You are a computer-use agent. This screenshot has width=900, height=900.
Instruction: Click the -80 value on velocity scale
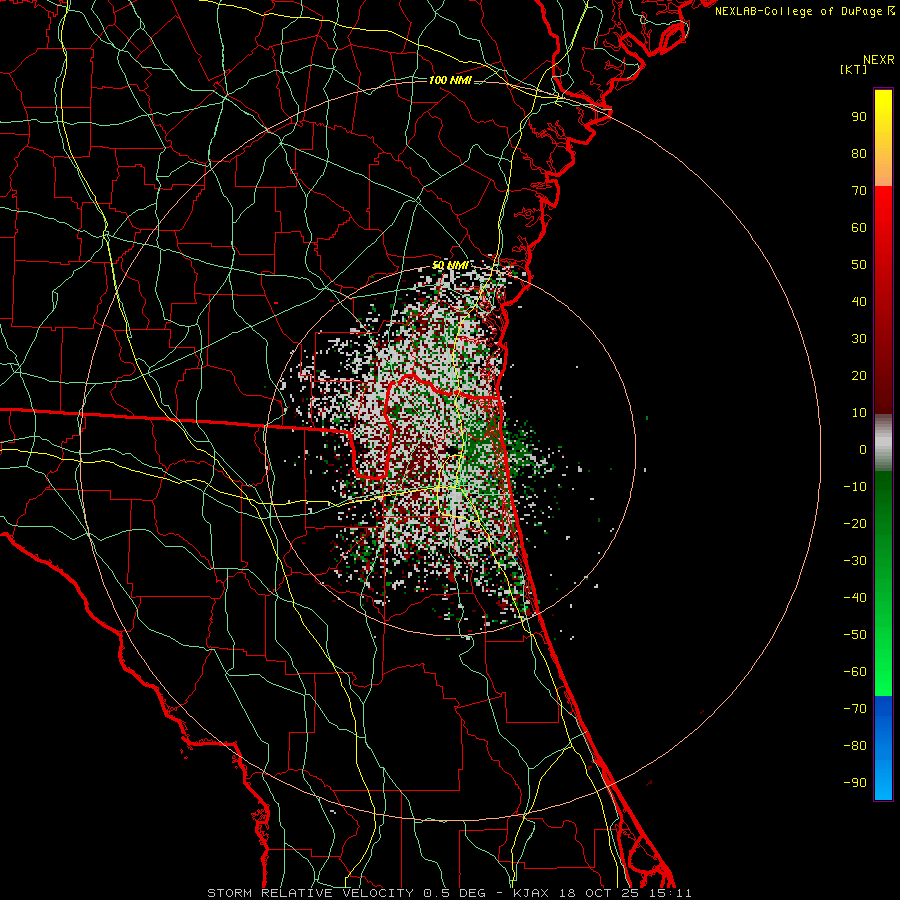855,746
